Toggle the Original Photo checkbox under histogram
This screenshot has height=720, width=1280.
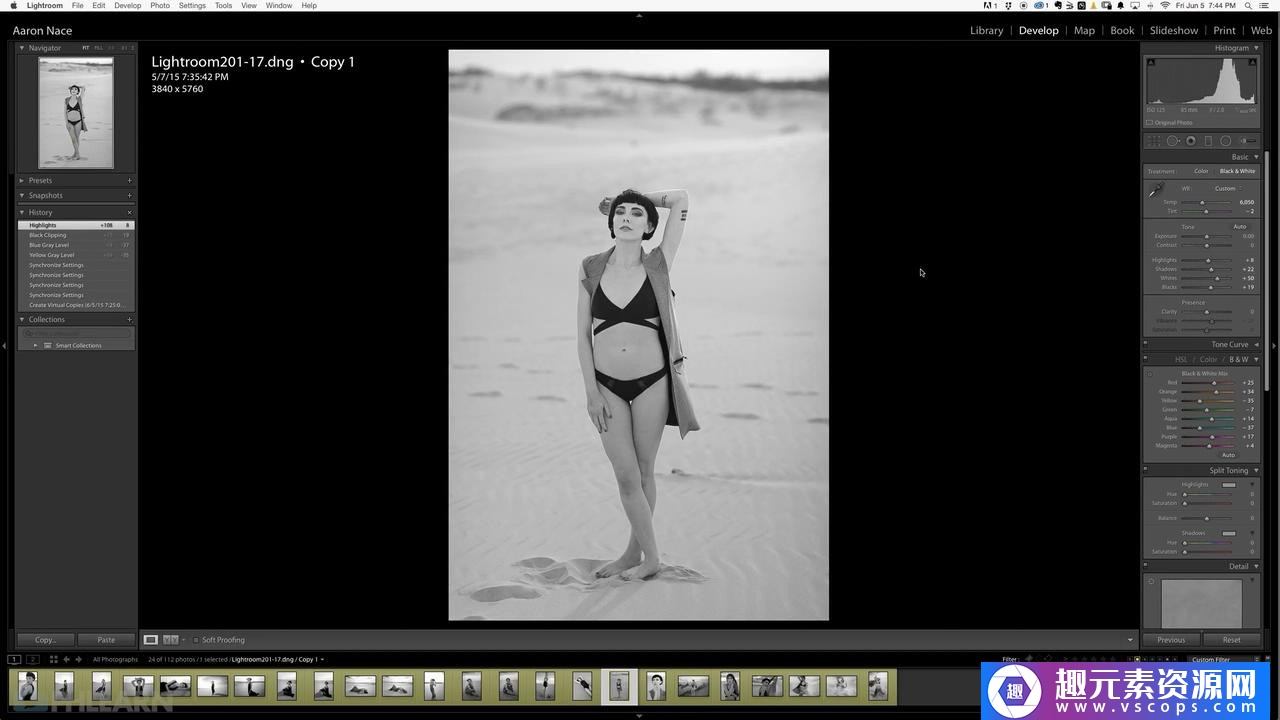pyautogui.click(x=1150, y=123)
